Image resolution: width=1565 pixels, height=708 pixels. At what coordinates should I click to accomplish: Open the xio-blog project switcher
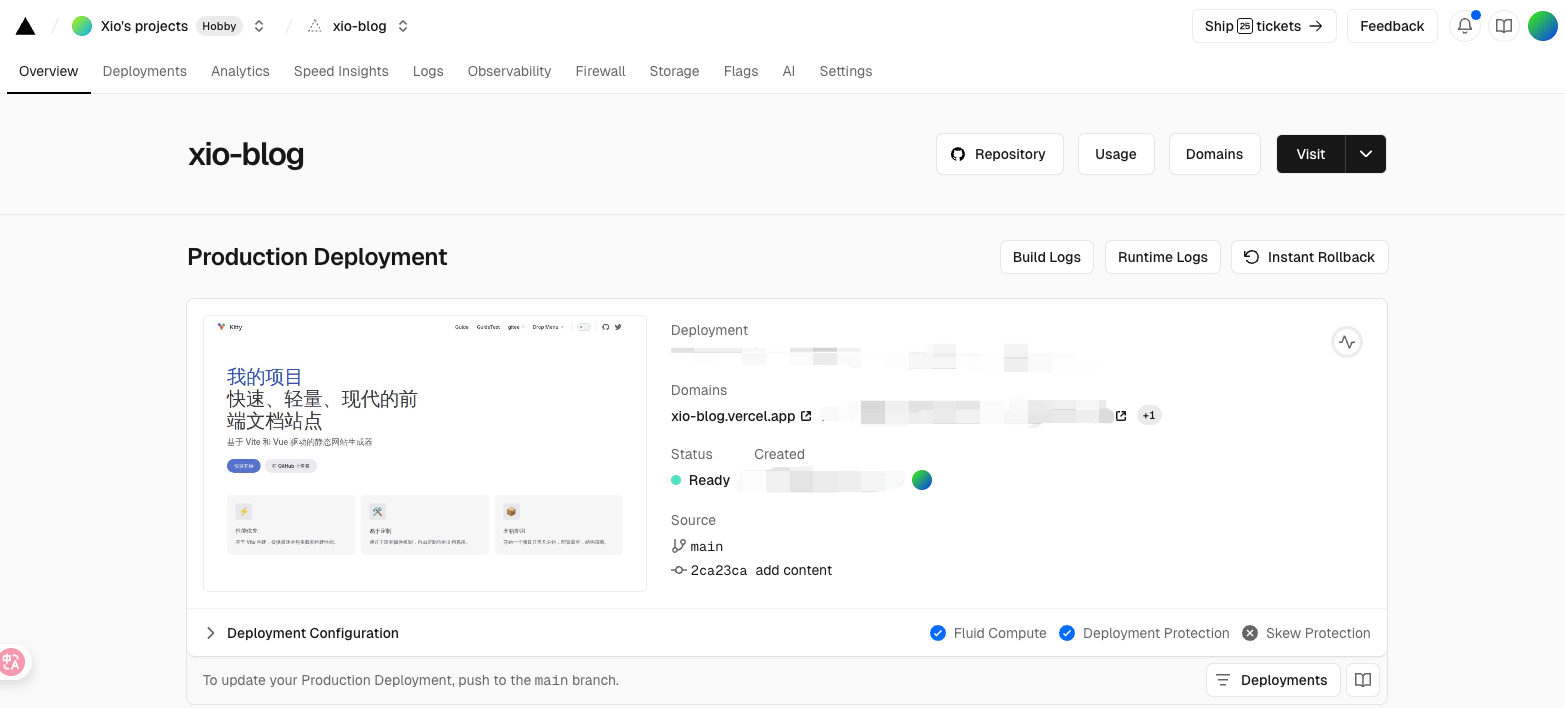403,27
